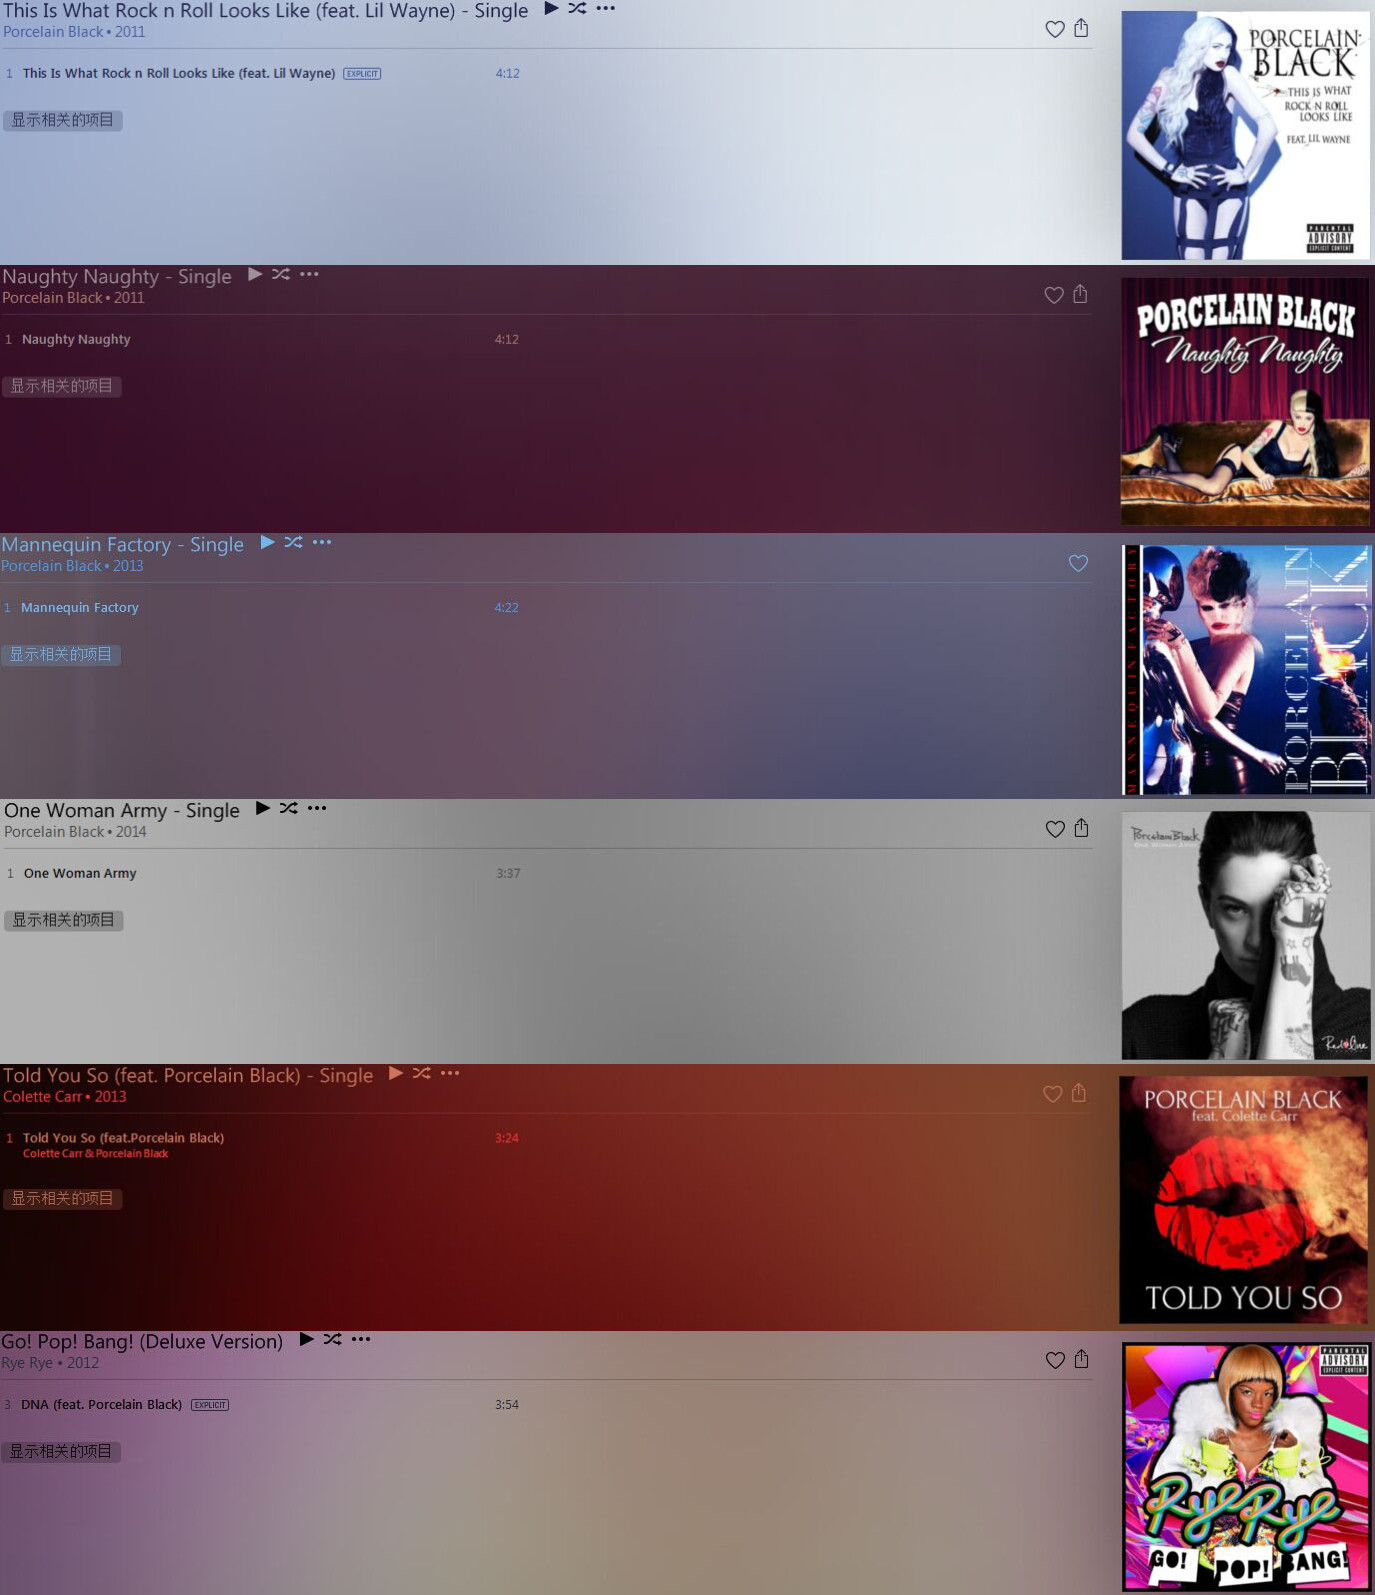Image resolution: width=1375 pixels, height=1595 pixels.
Task: Click 'This Is What Rock n Roll Looks Like' album artwork
Action: [x=1246, y=135]
